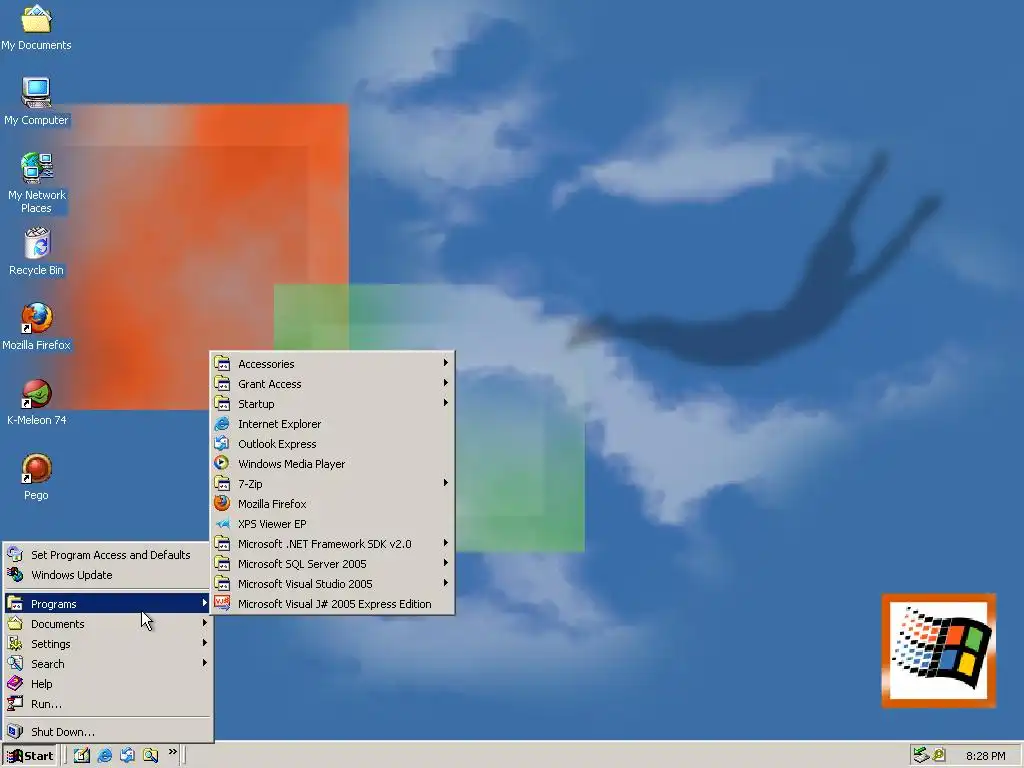Expand Microsoft SQL Server 2005 folder
Image resolution: width=1024 pixels, height=768 pixels.
(x=332, y=564)
